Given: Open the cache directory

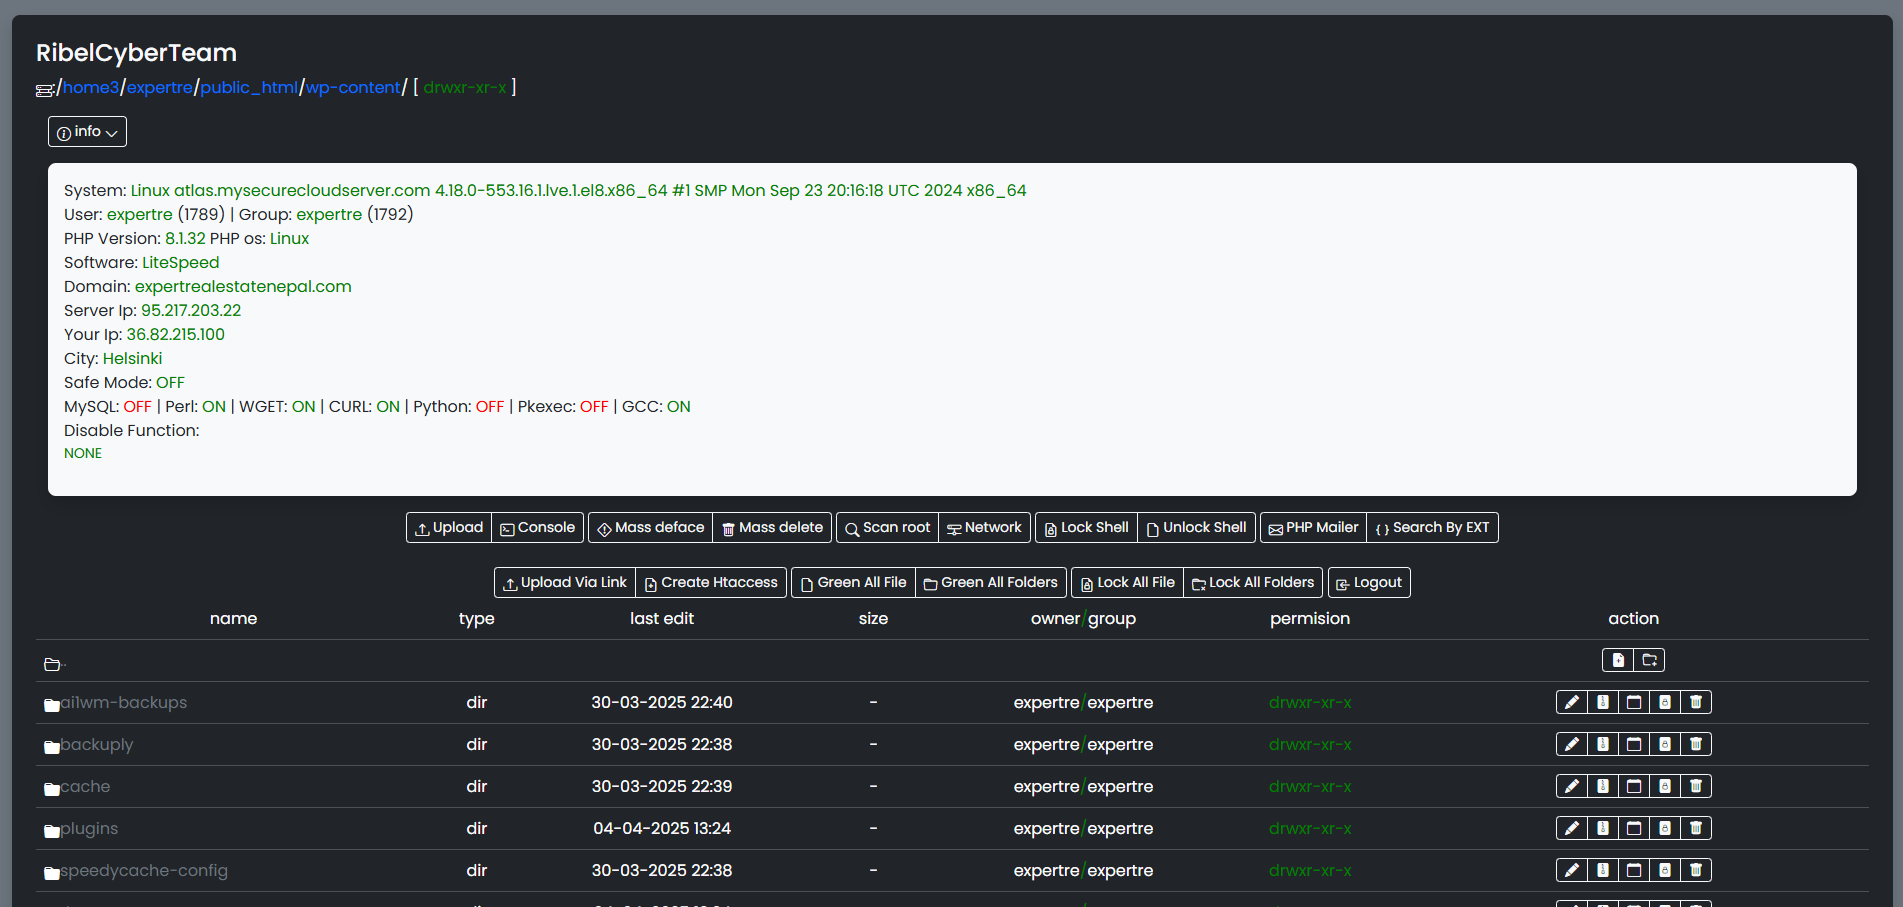Looking at the screenshot, I should pyautogui.click(x=85, y=787).
